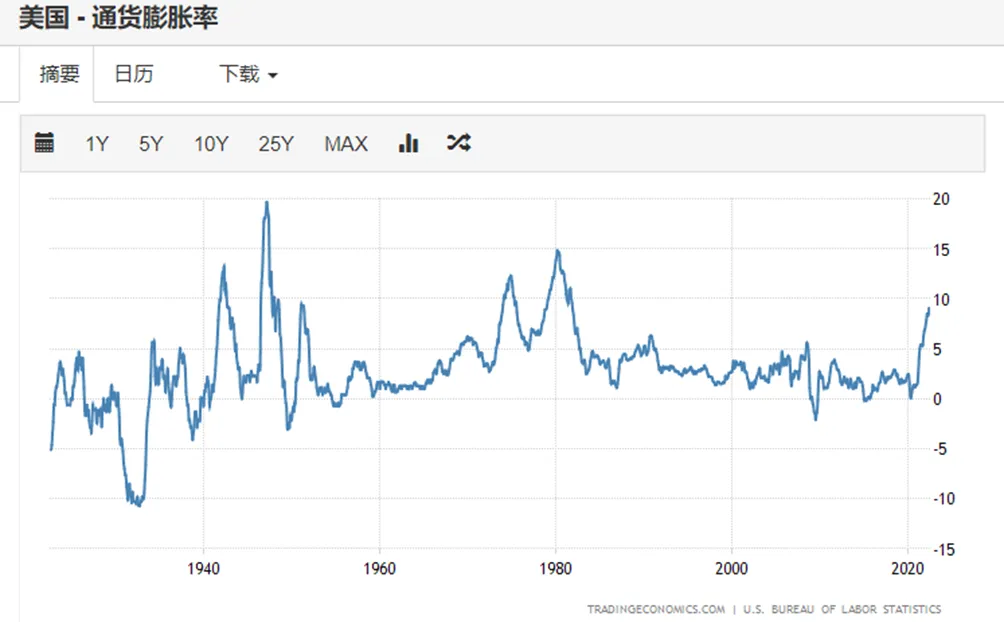Image resolution: width=1004 pixels, height=622 pixels.
Task: Click the TRADINGECONOMICS.COM source credit
Action: pyautogui.click(x=656, y=609)
